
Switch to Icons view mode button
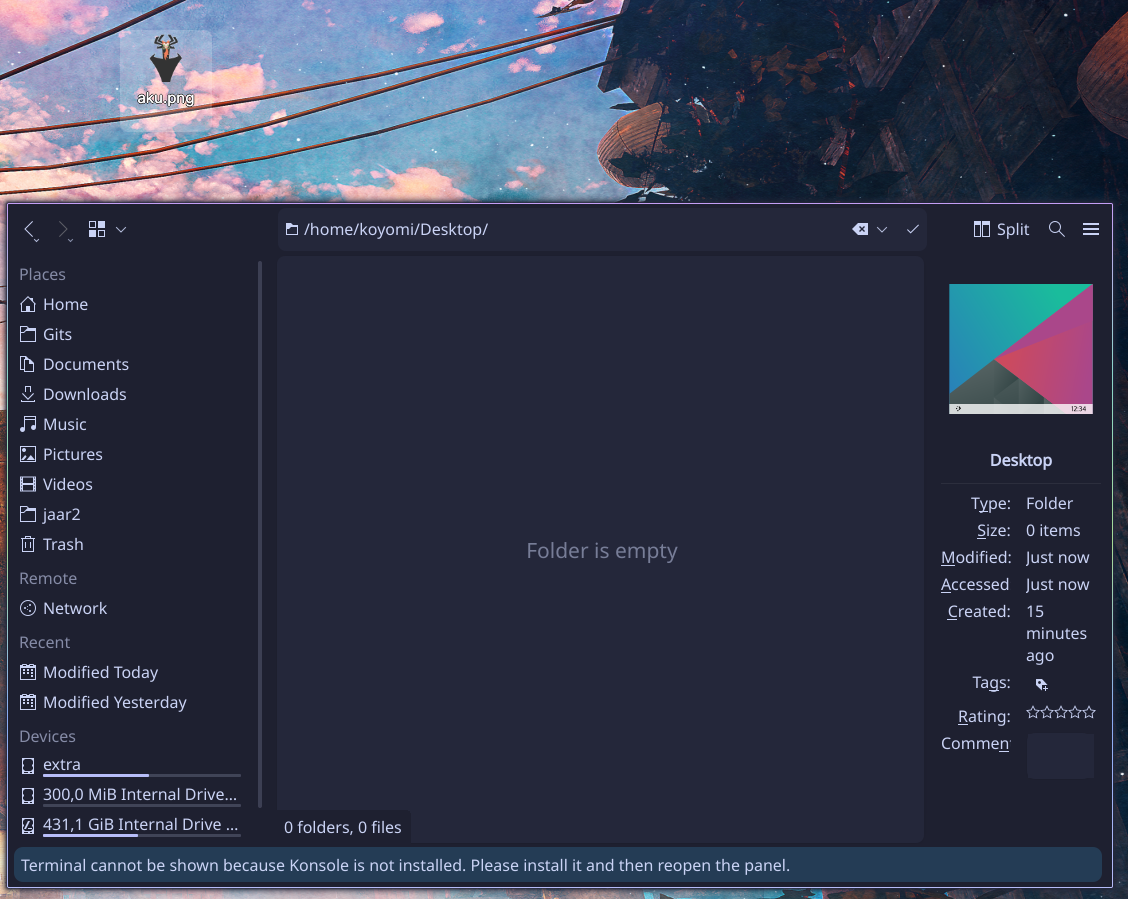[97, 230]
